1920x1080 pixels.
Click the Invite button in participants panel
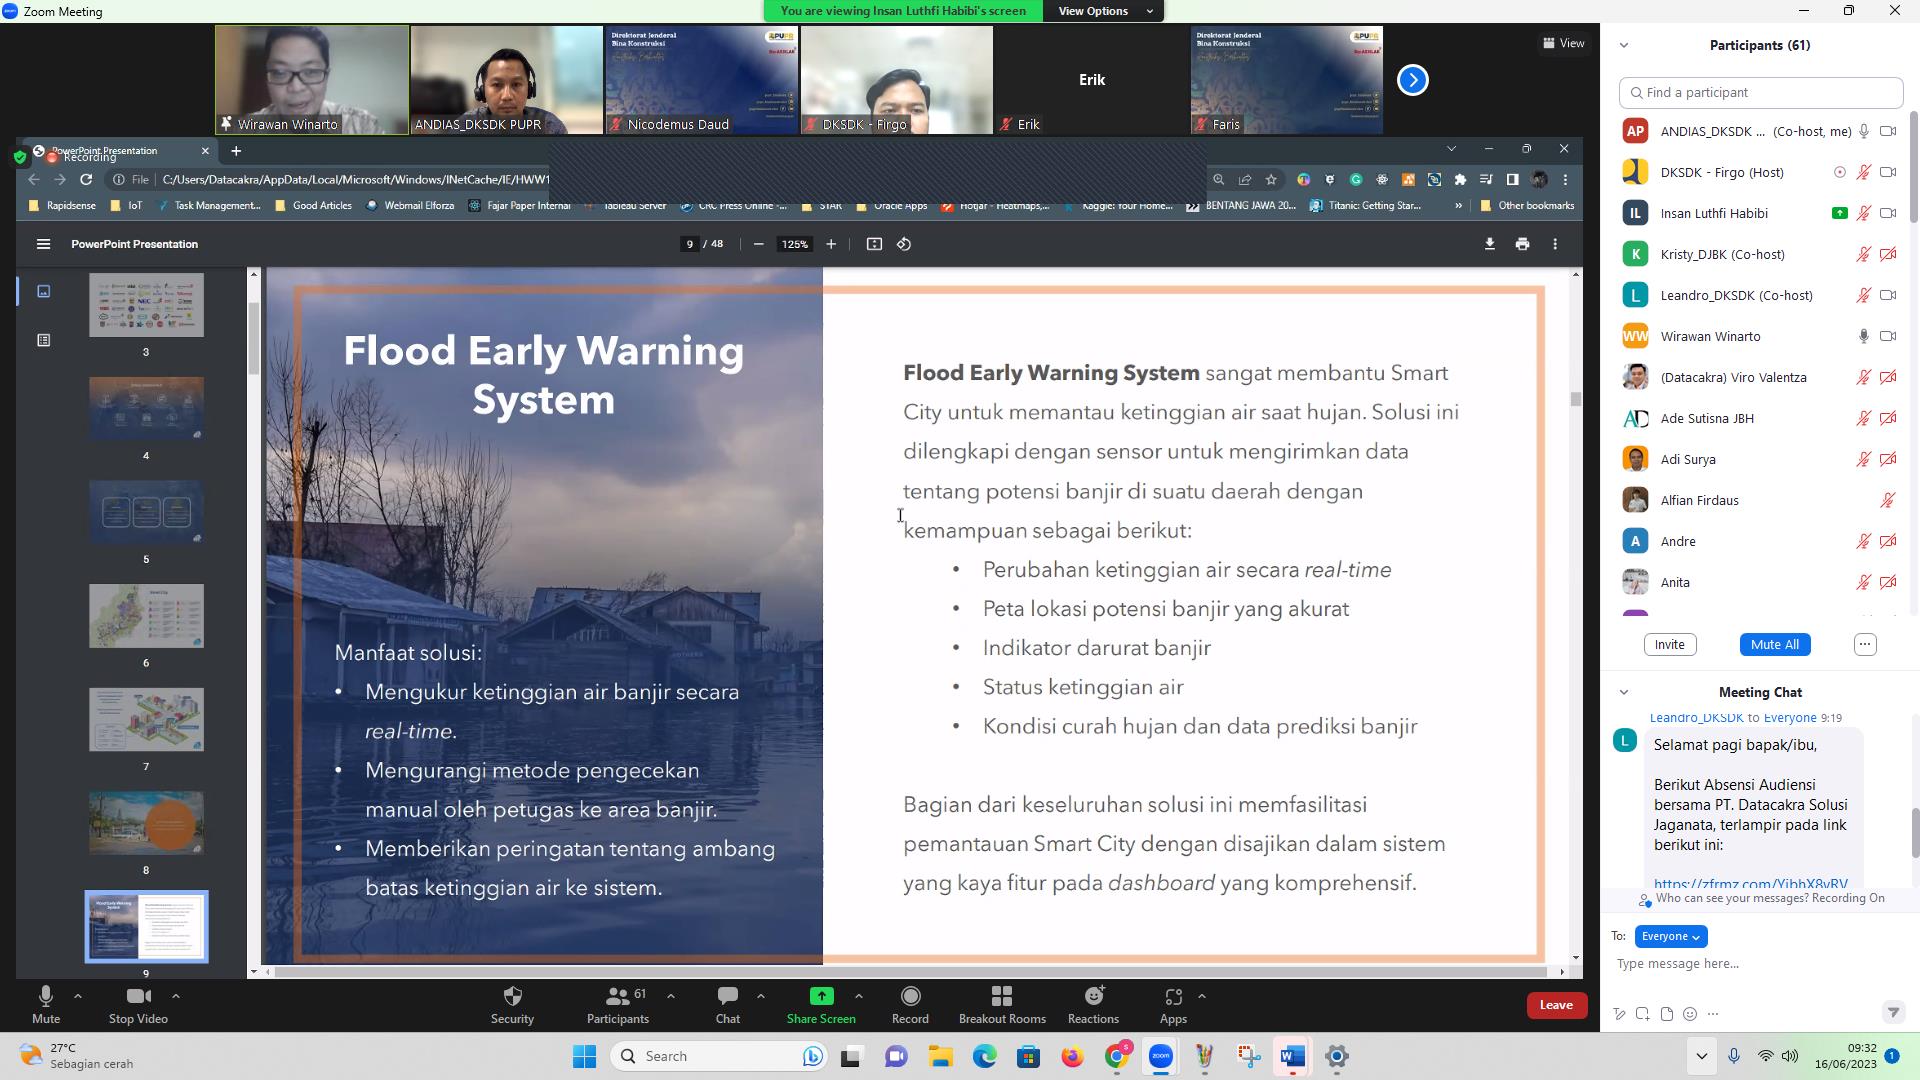pos(1669,644)
